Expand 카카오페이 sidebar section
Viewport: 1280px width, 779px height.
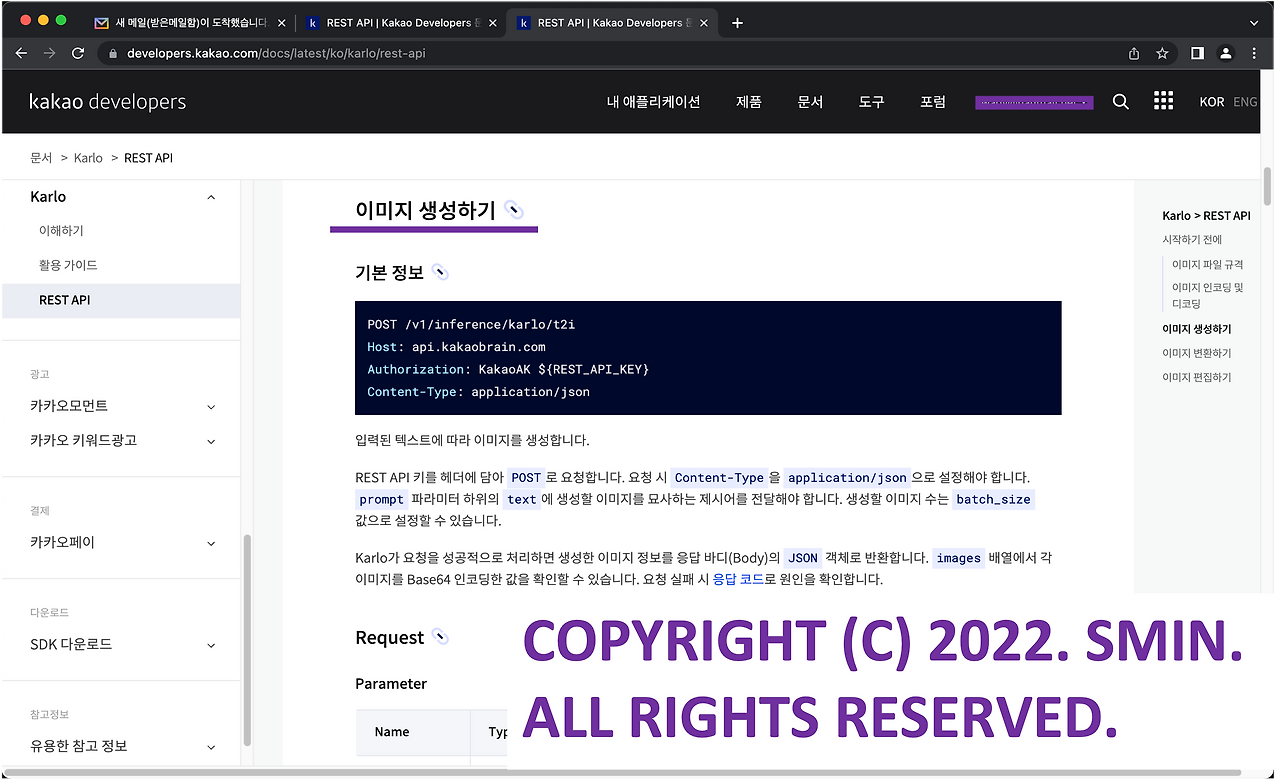coord(211,542)
